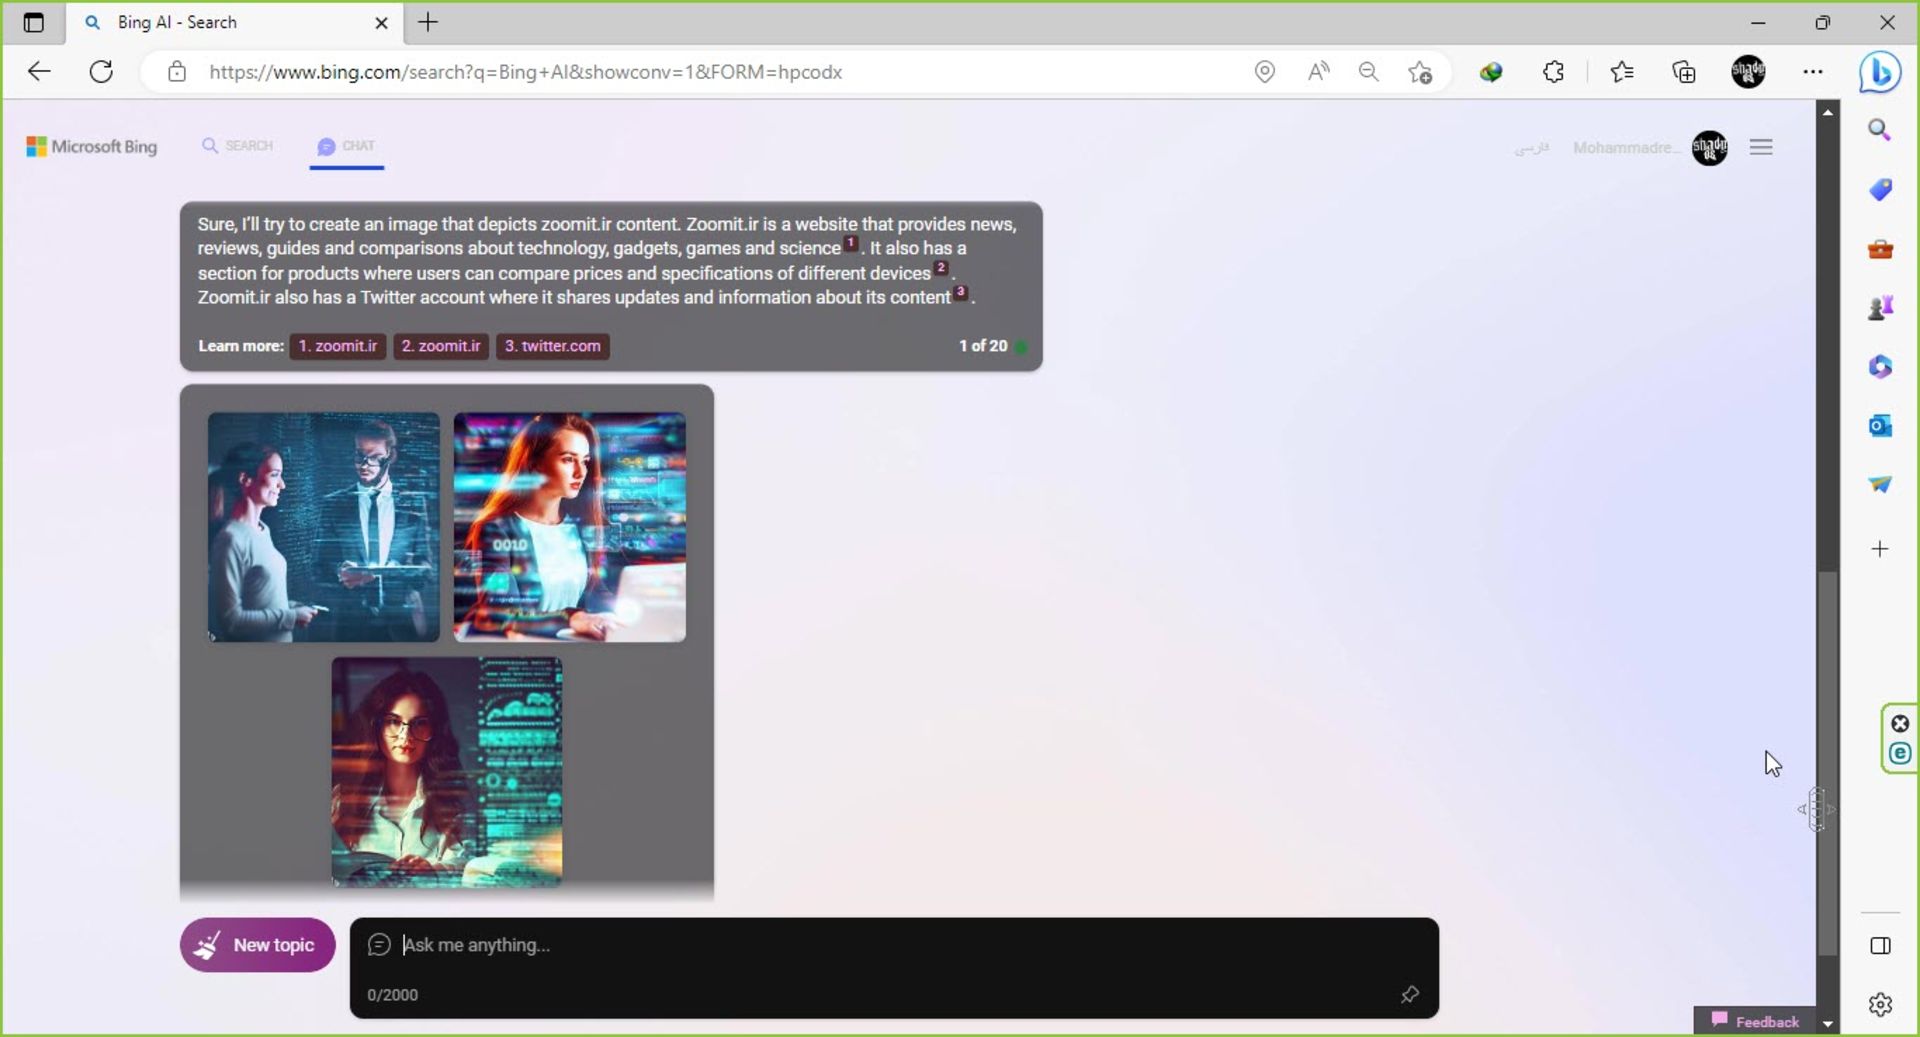Add a sidebar app with plus button
1920x1037 pixels.
(x=1880, y=549)
